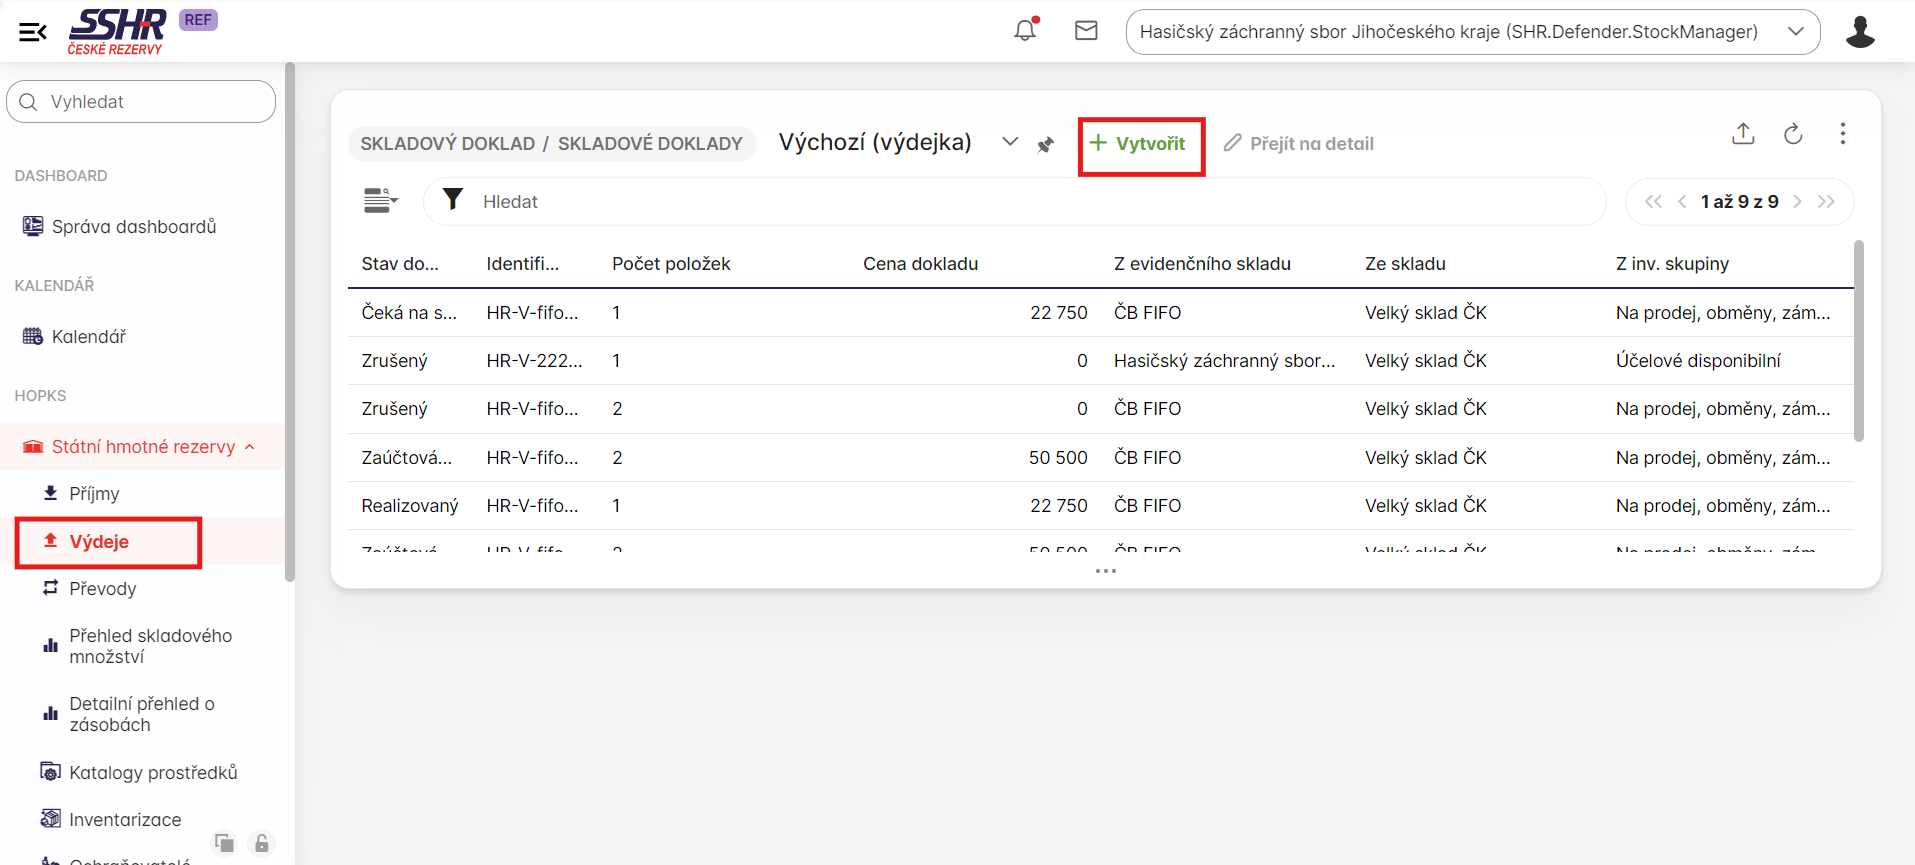The height and width of the screenshot is (865, 1915).
Task: Click Přejít na detail
Action: (x=1299, y=144)
